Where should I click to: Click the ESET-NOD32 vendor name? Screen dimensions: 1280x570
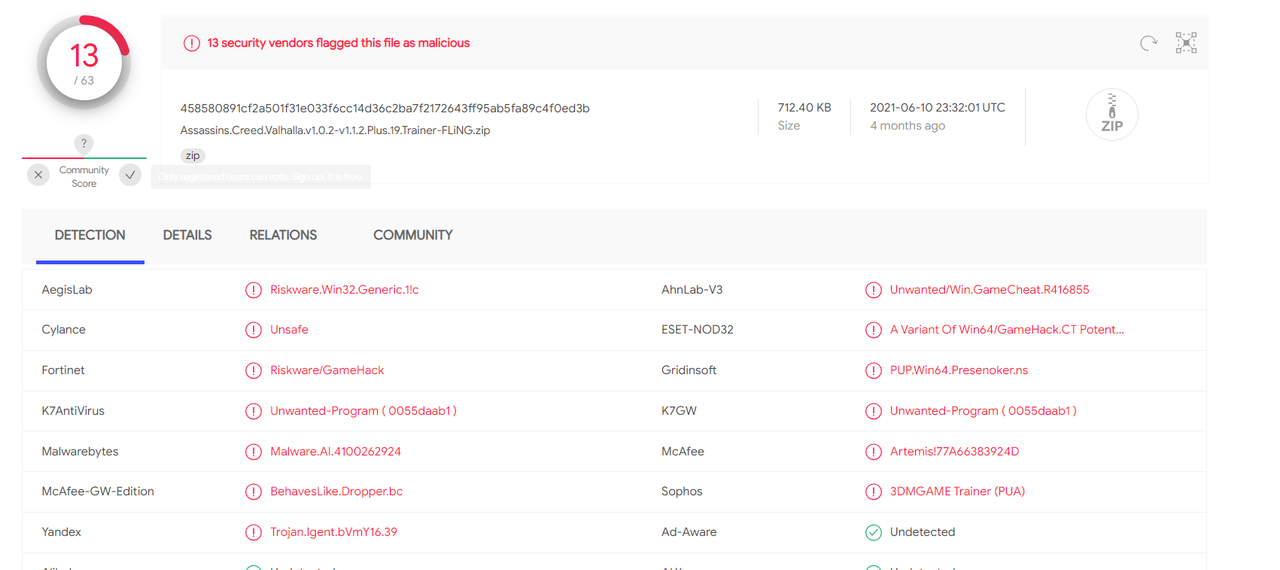[x=697, y=330]
